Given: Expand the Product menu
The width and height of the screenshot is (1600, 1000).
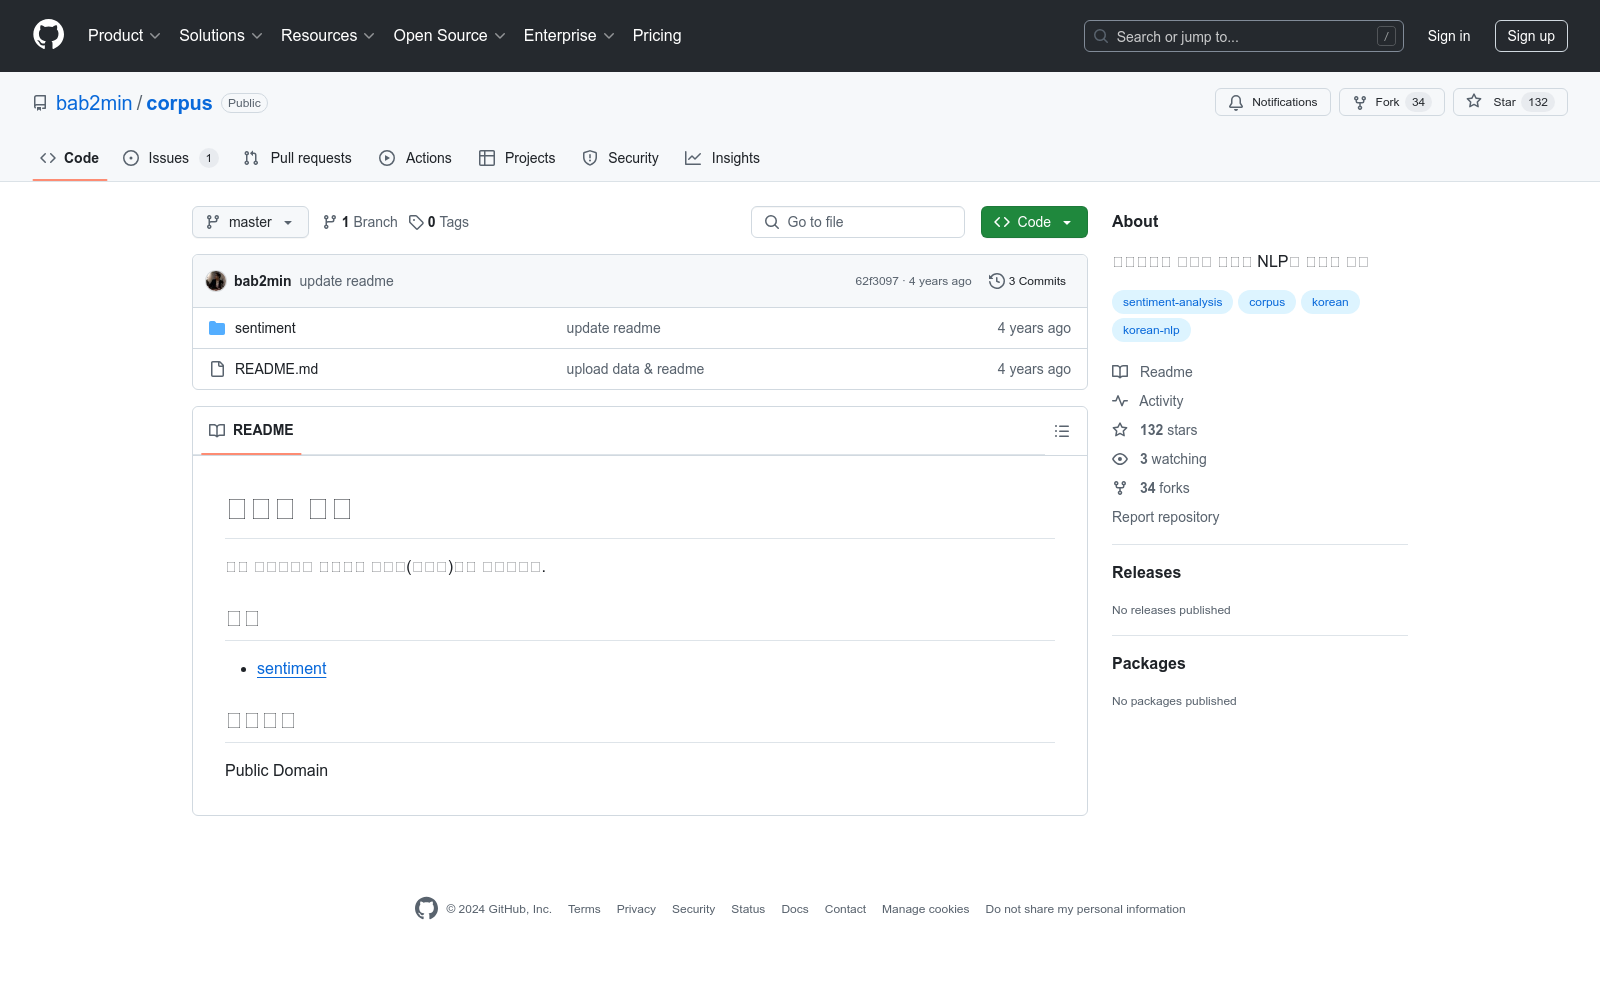Looking at the screenshot, I should [124, 35].
